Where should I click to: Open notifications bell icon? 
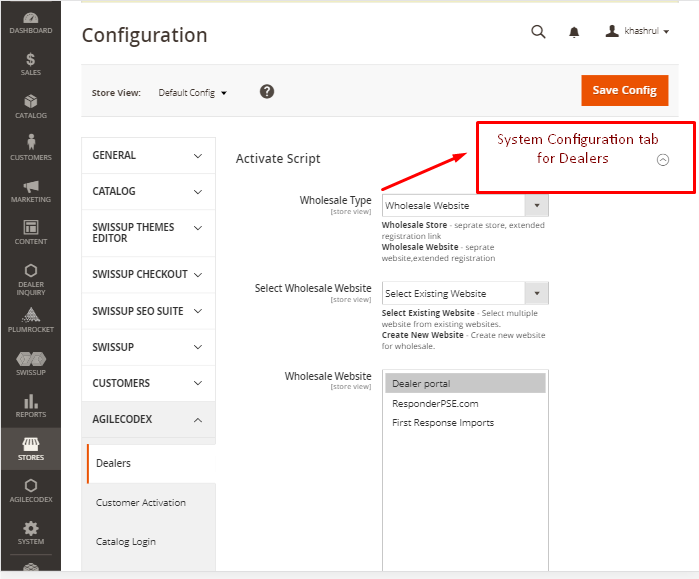pyautogui.click(x=574, y=32)
